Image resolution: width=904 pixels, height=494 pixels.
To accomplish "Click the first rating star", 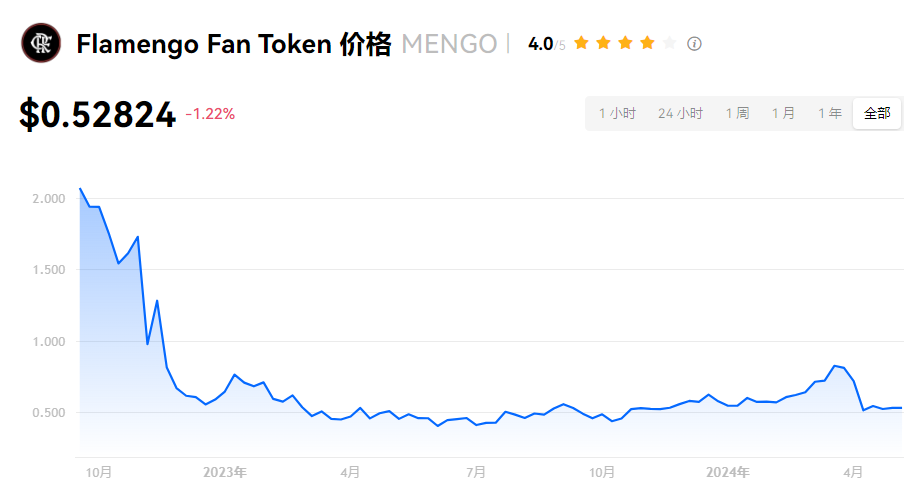I will [581, 43].
